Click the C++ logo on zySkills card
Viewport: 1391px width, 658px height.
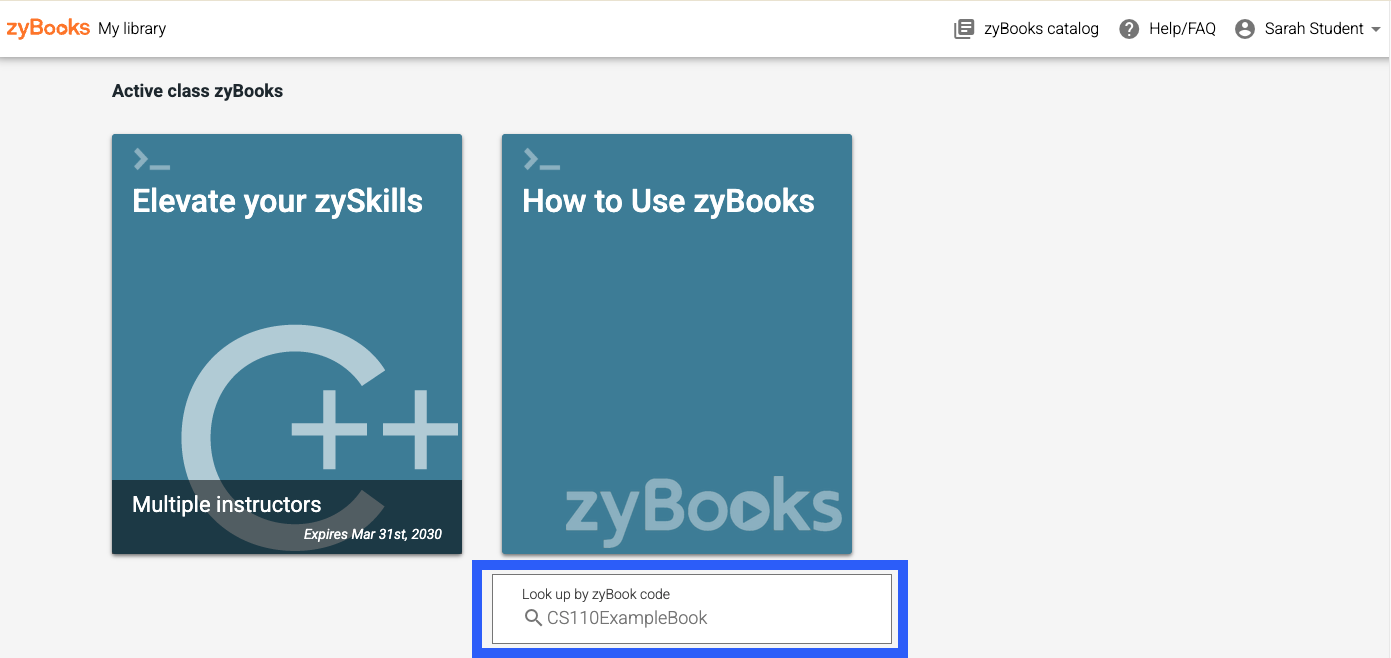320,436
